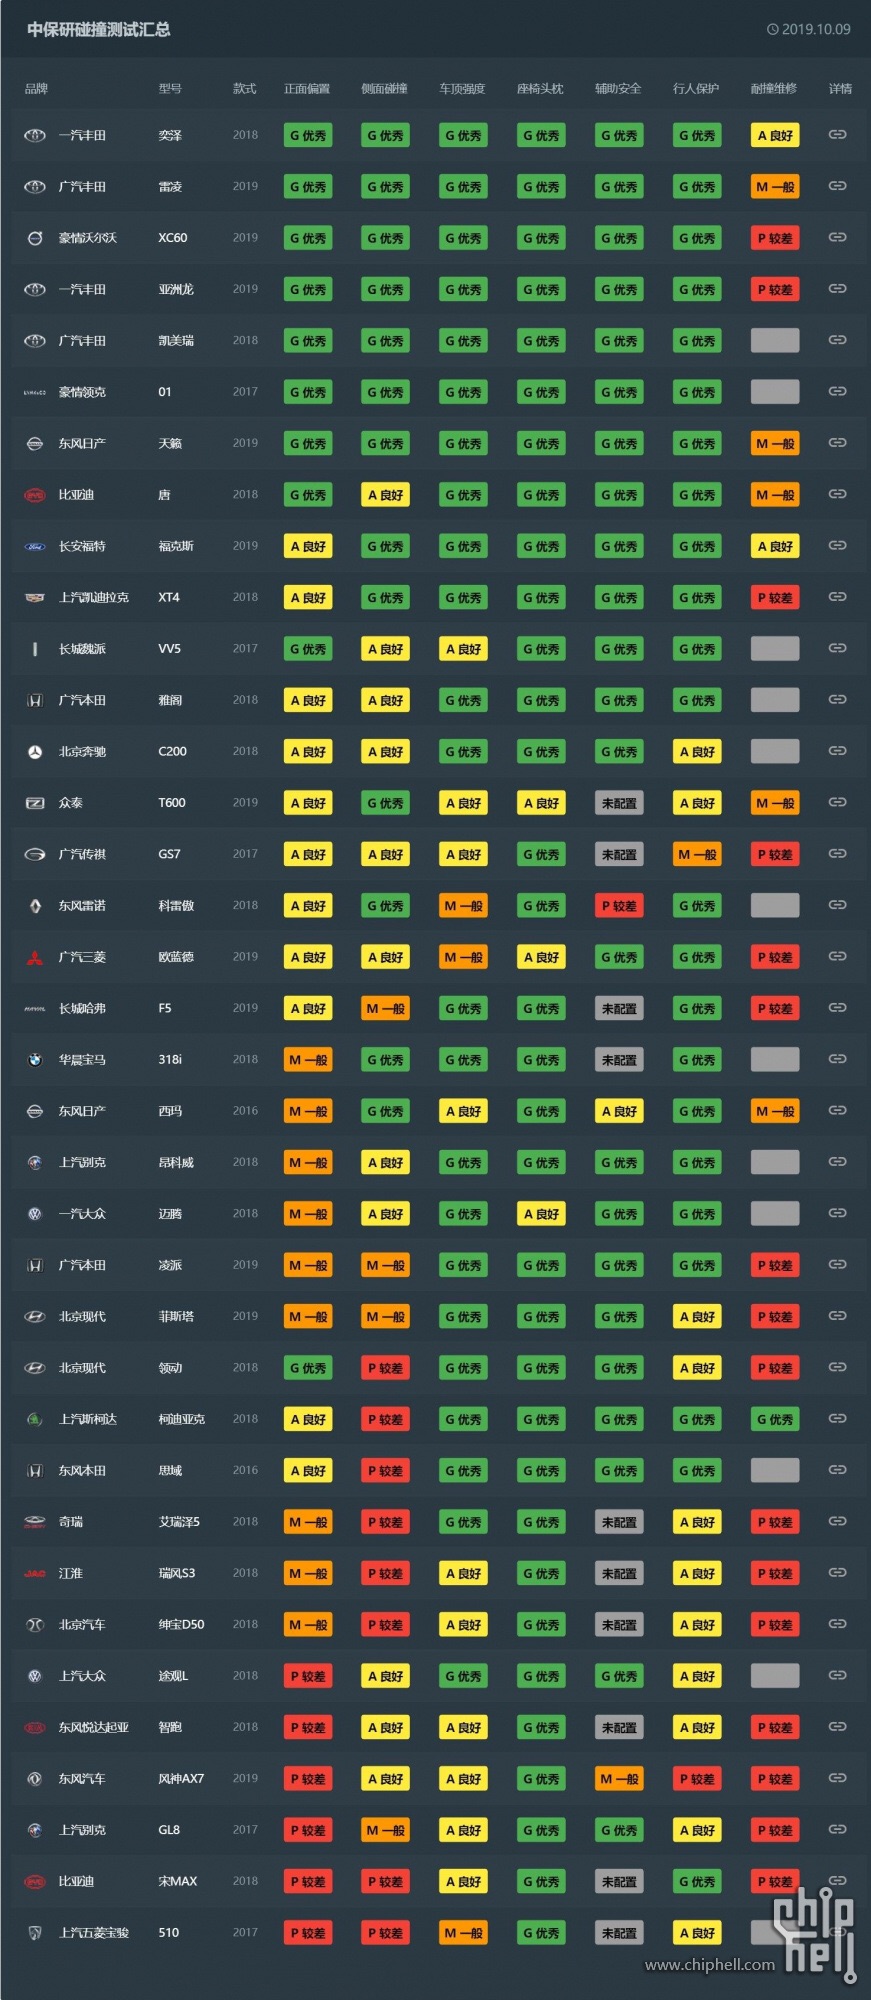The height and width of the screenshot is (2000, 871).
Task: Click the green G 优秀 耐撞维修 badge for 柯迪亚克
Action: [x=775, y=1419]
